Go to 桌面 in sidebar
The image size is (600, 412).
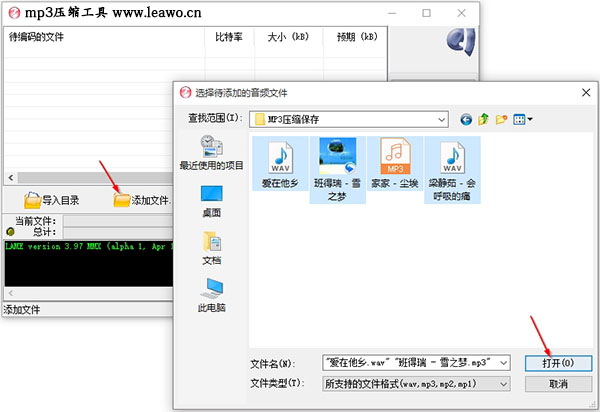(x=212, y=202)
